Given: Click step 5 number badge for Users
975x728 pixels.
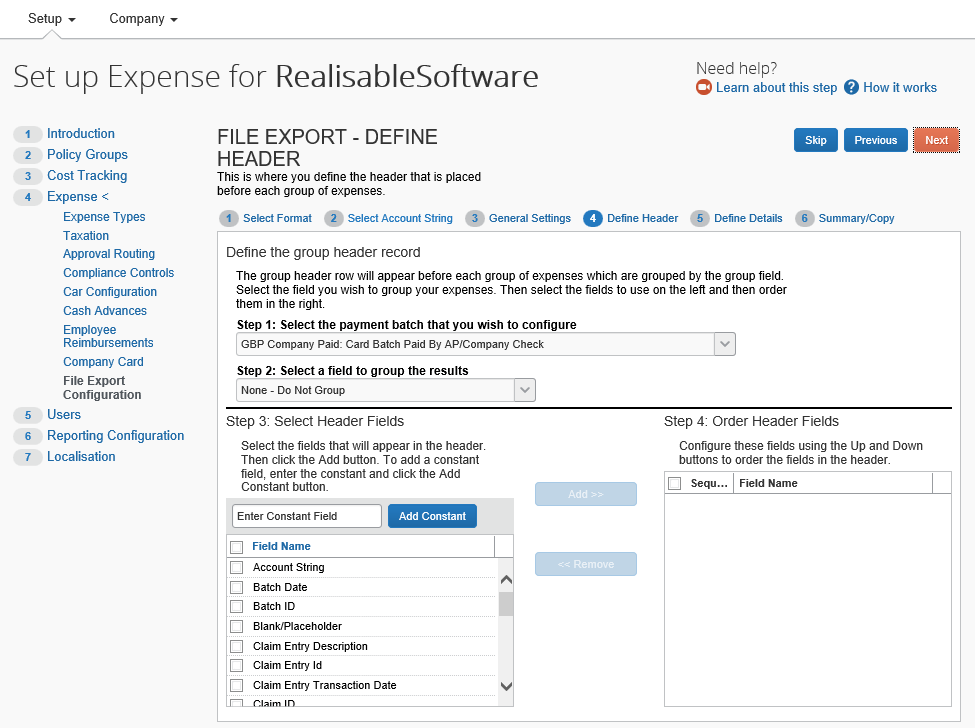Looking at the screenshot, I should (28, 415).
